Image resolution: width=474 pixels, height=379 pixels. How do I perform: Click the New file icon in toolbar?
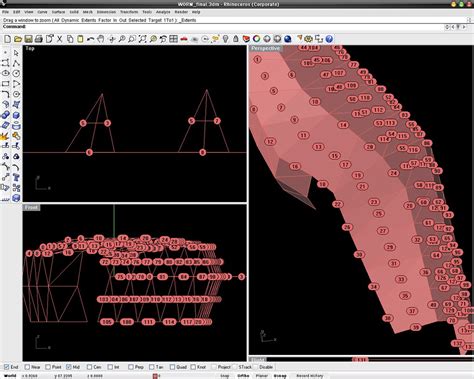(7, 39)
